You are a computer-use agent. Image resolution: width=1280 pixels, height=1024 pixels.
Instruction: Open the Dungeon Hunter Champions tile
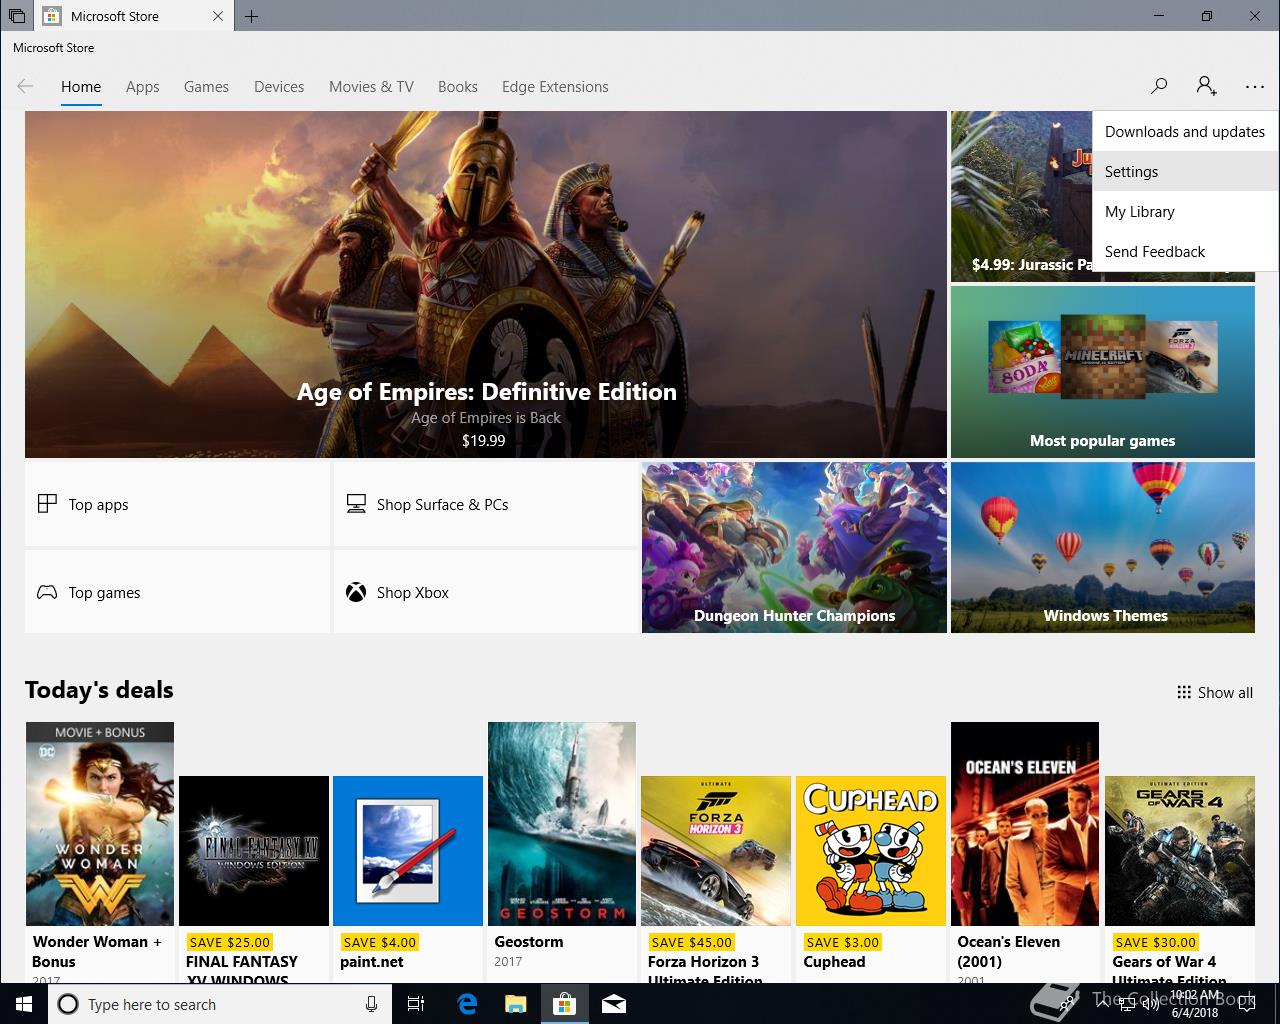coord(794,547)
